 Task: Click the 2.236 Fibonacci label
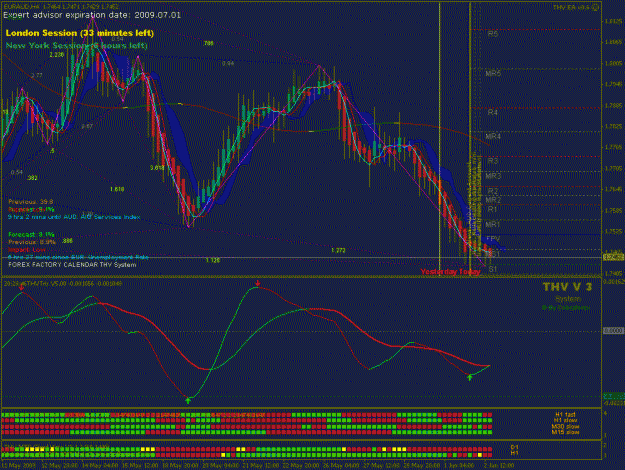(57, 55)
